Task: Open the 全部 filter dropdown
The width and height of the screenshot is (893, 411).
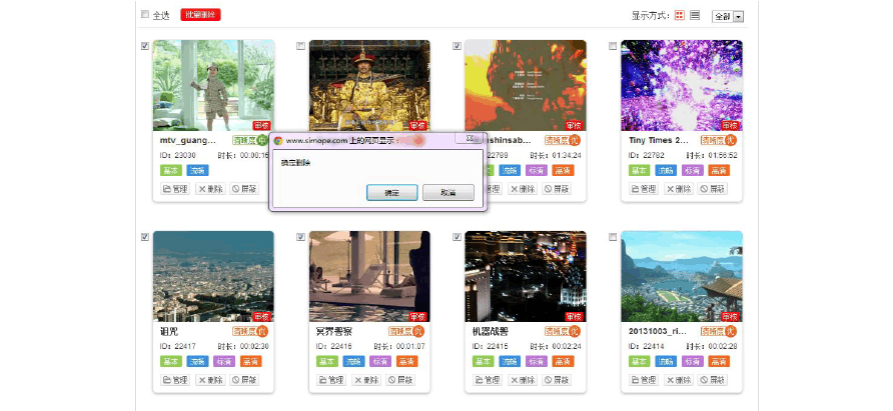Action: [x=728, y=16]
